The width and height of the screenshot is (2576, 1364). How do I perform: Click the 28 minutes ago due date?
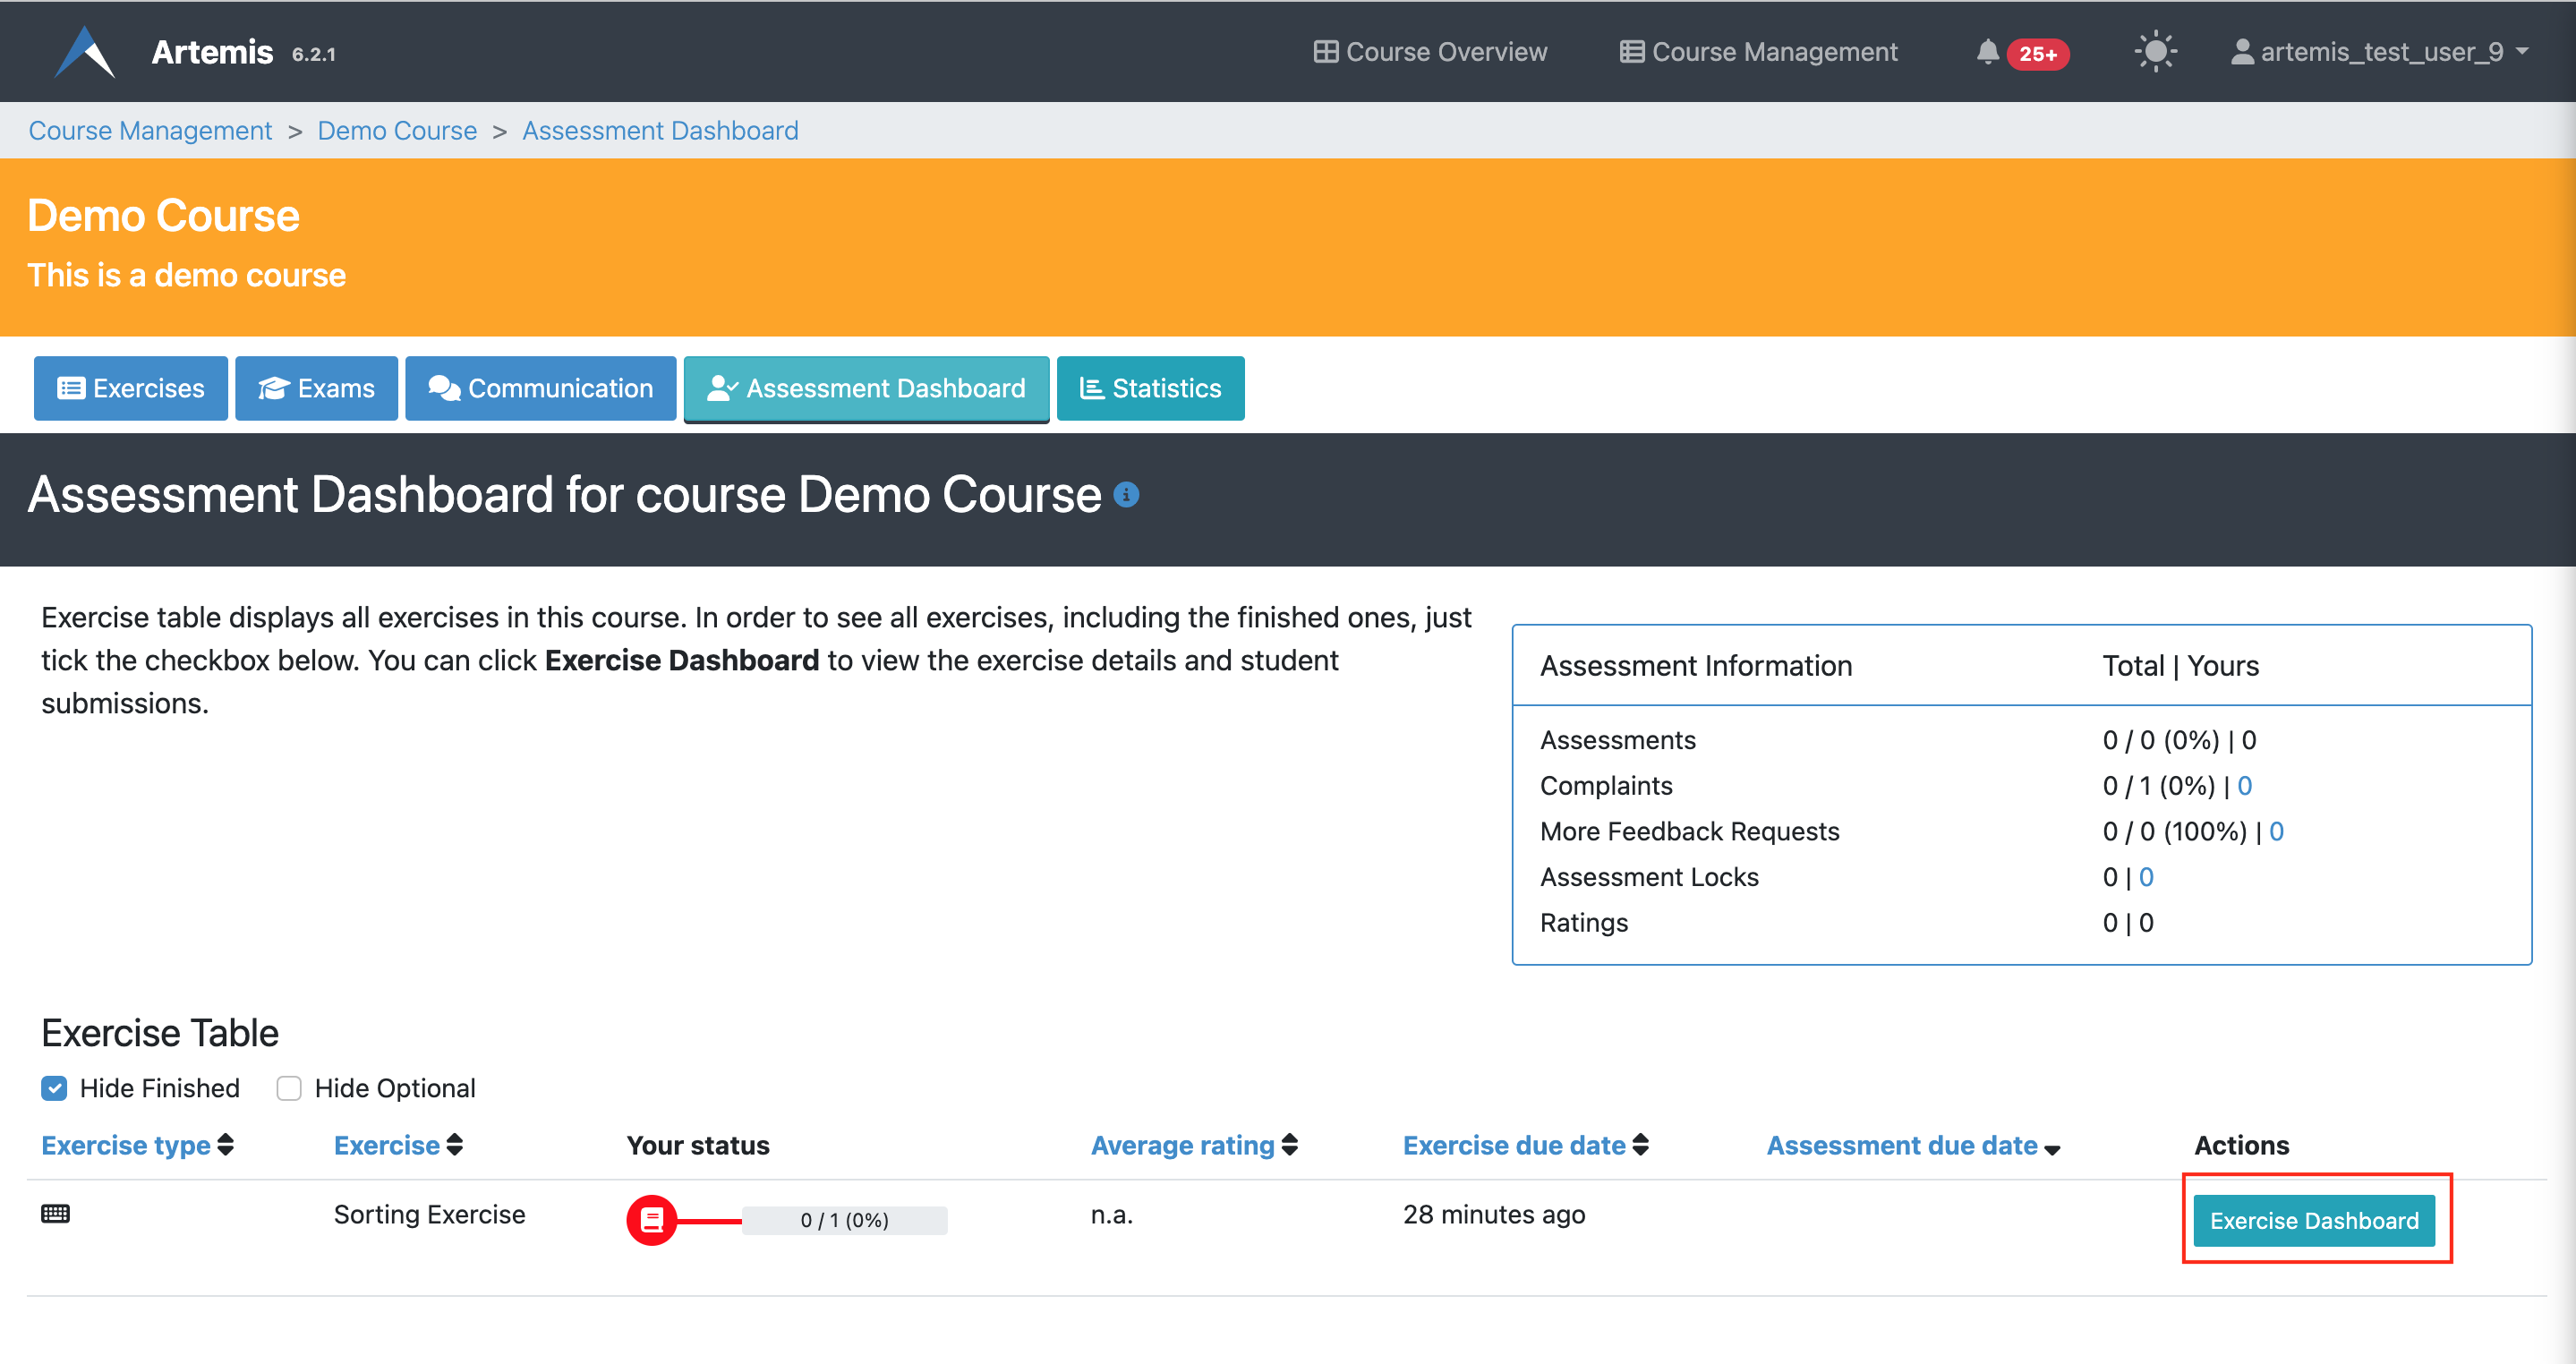coord(1494,1214)
